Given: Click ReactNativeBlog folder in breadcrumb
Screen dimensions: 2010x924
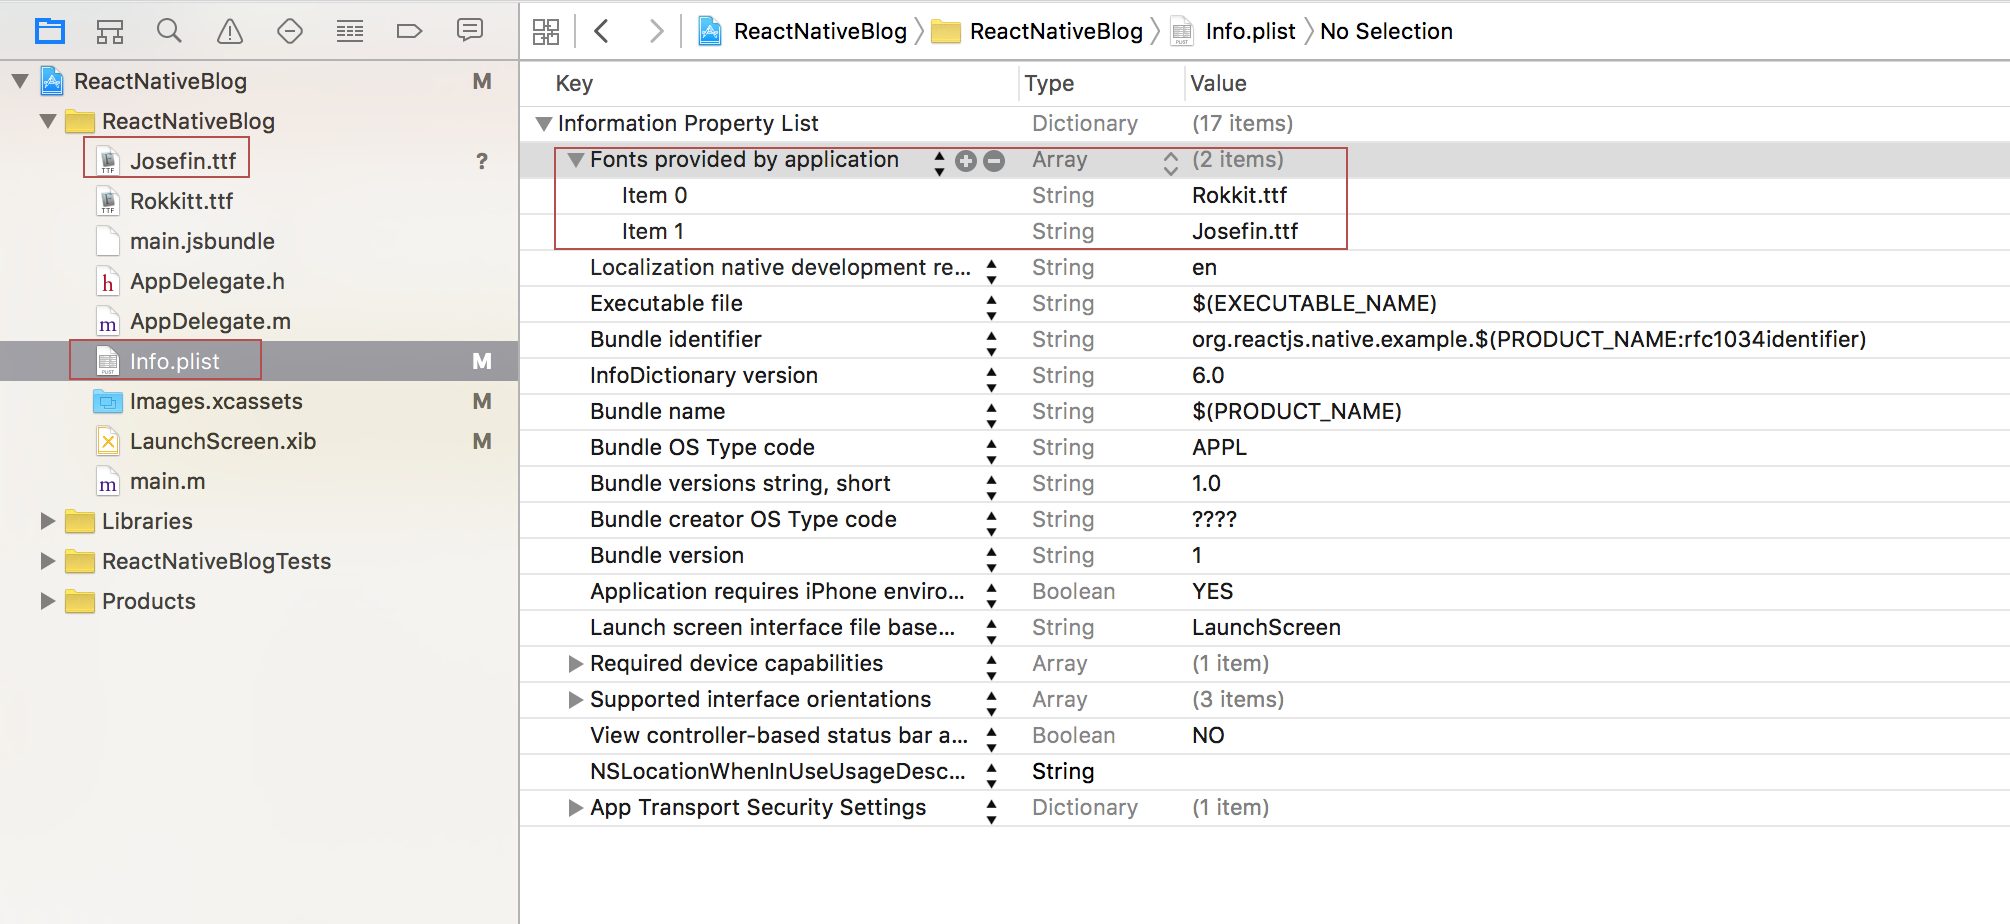Looking at the screenshot, I should pos(1056,31).
